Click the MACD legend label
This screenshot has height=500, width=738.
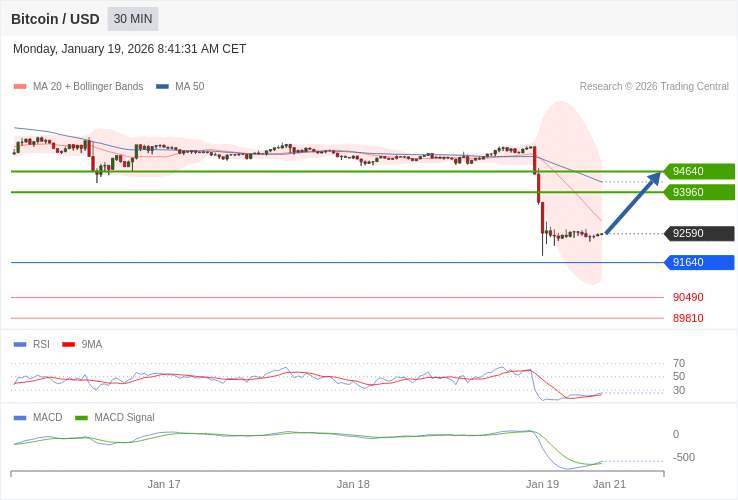click(48, 418)
